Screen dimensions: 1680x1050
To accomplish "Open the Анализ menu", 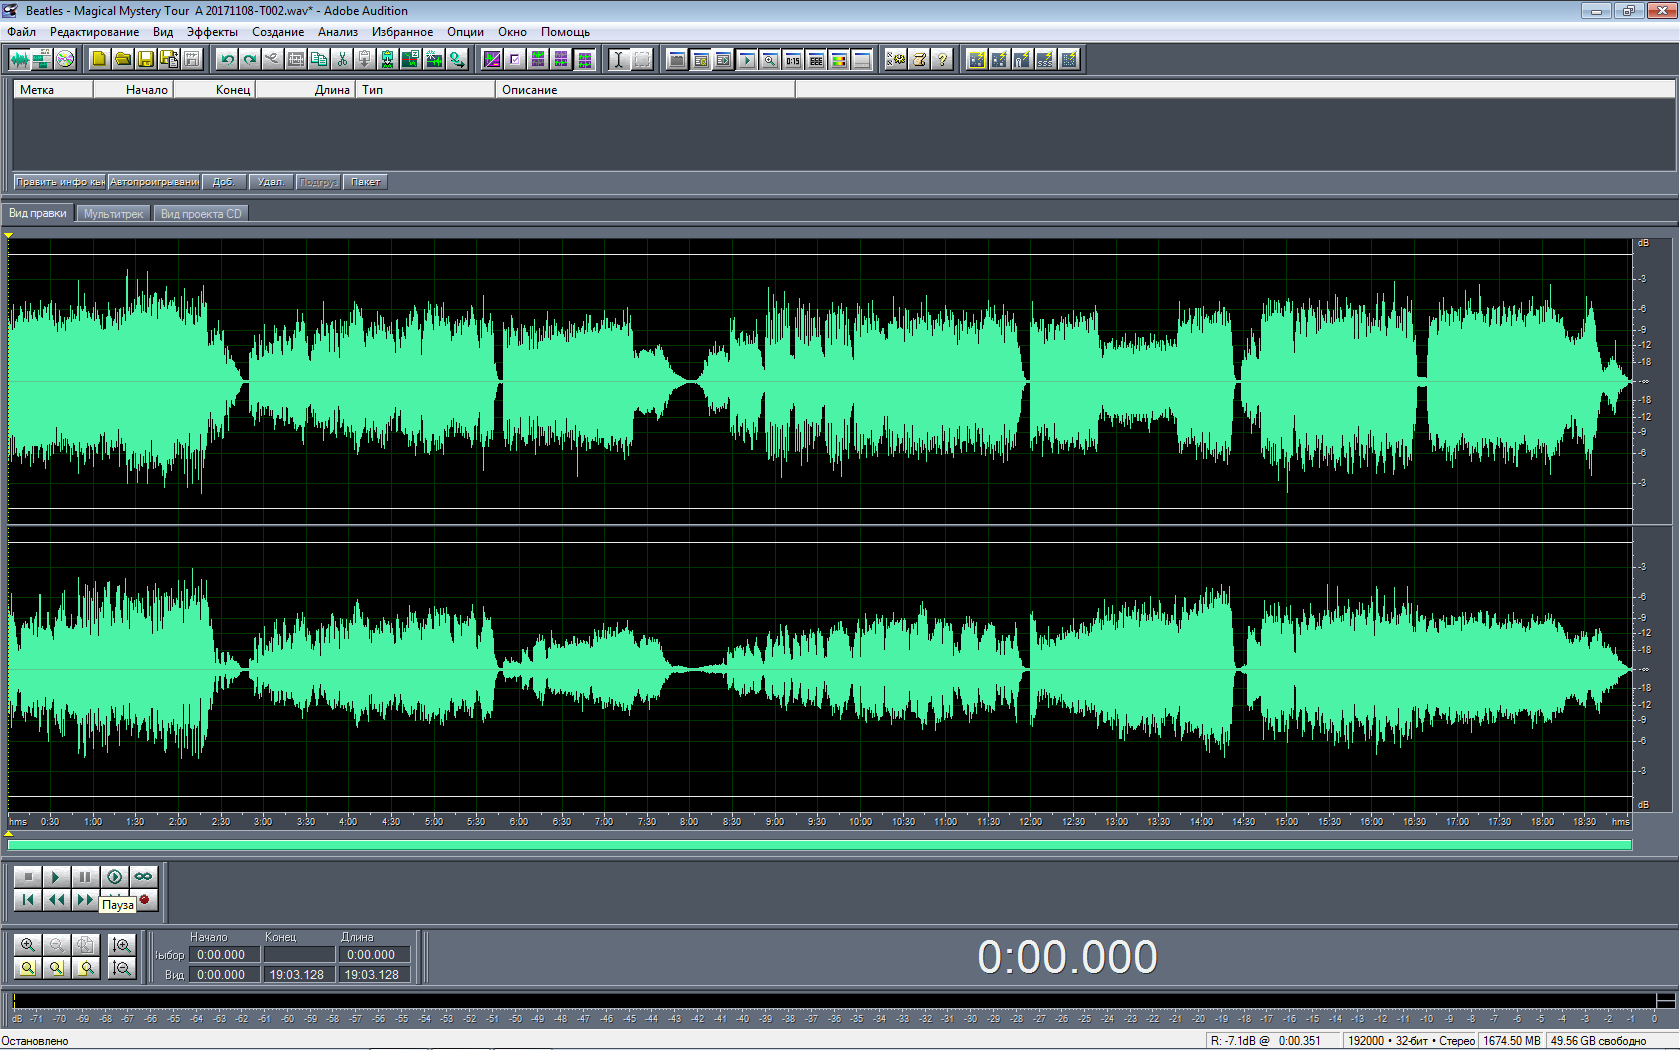I will click(x=338, y=32).
